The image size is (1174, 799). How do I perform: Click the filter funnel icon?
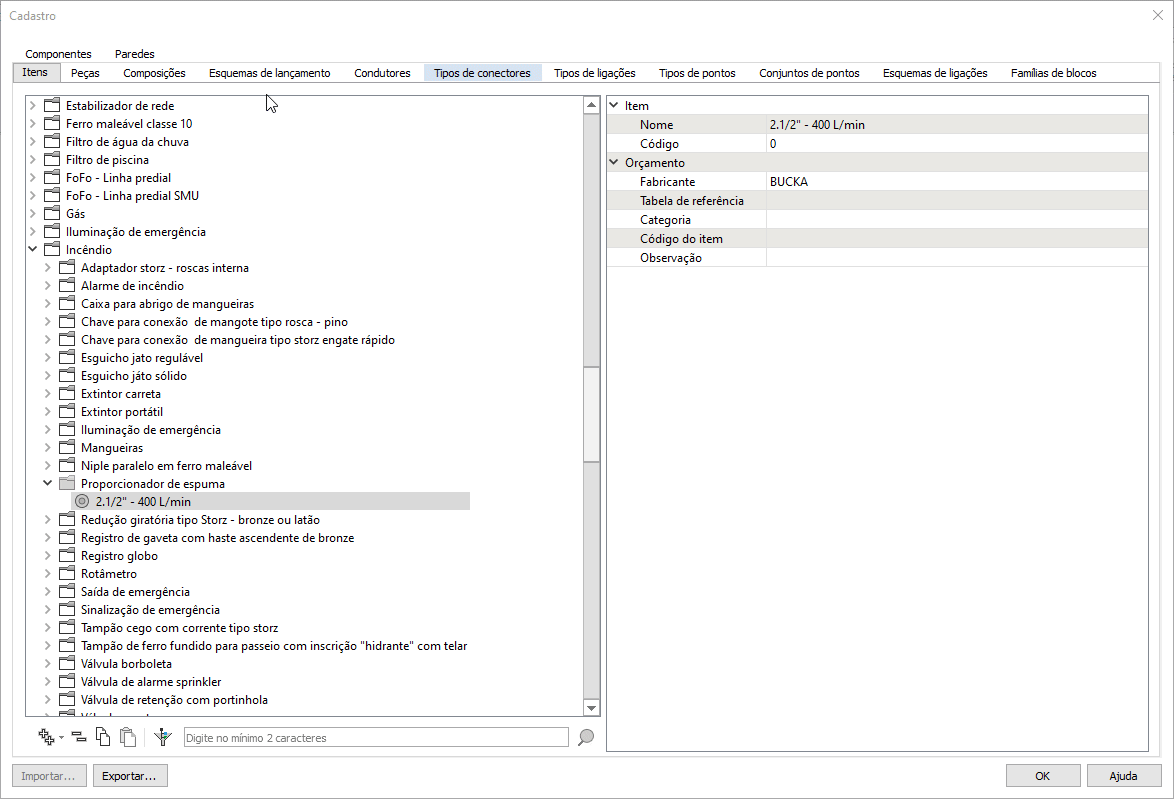point(164,737)
